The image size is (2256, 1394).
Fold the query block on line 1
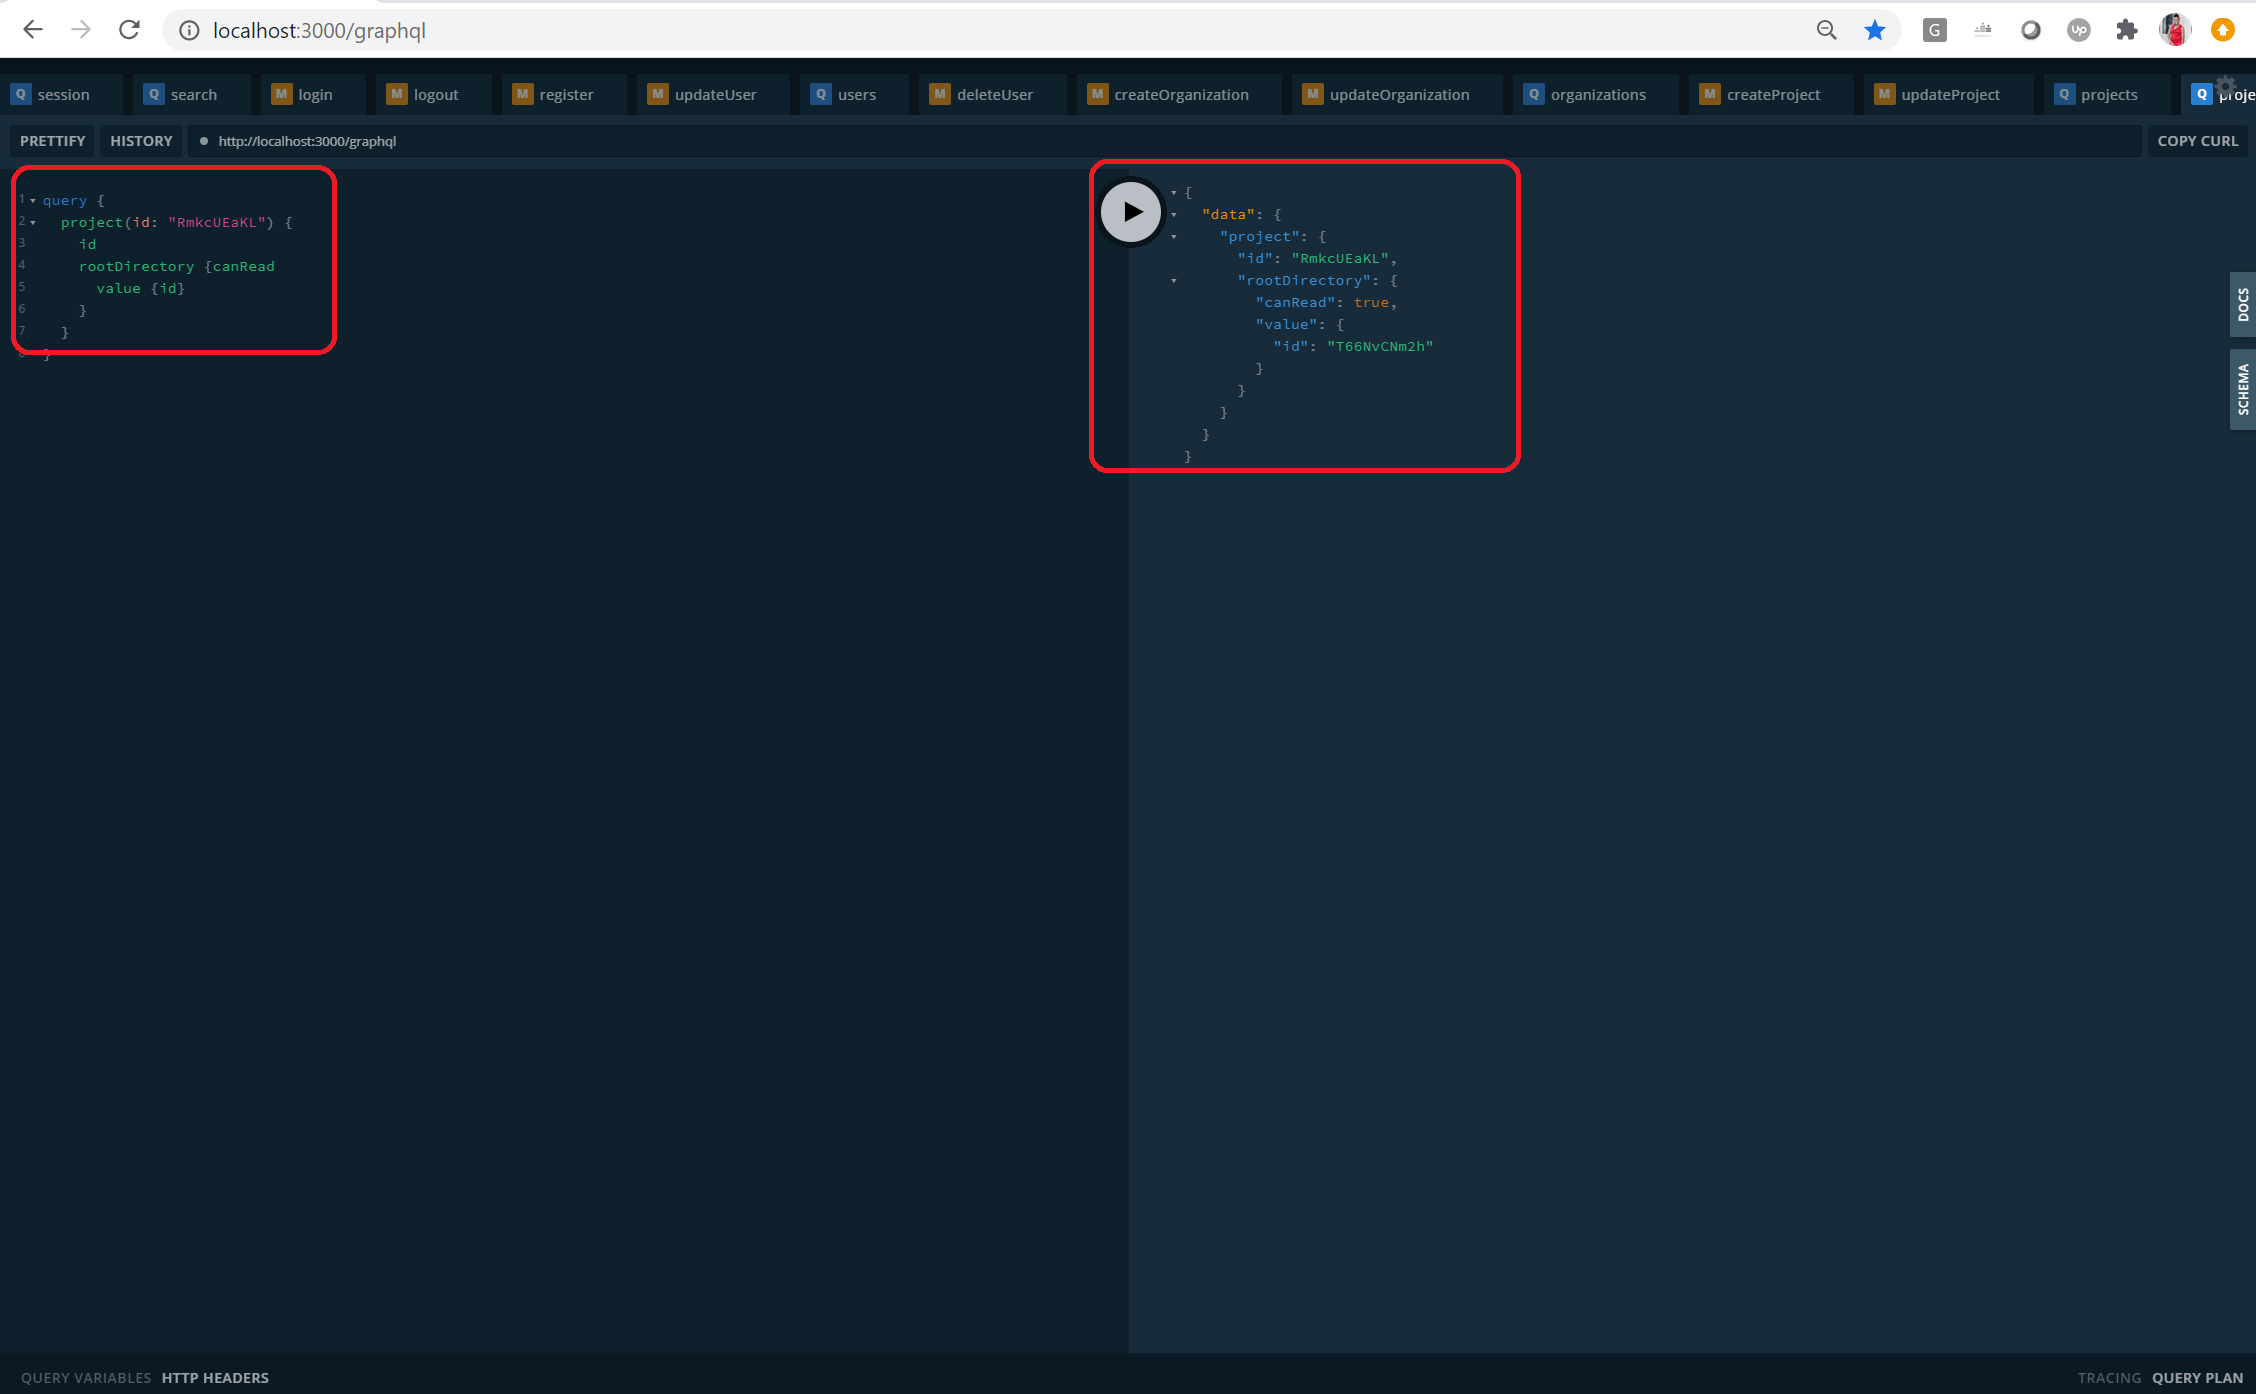[x=33, y=200]
